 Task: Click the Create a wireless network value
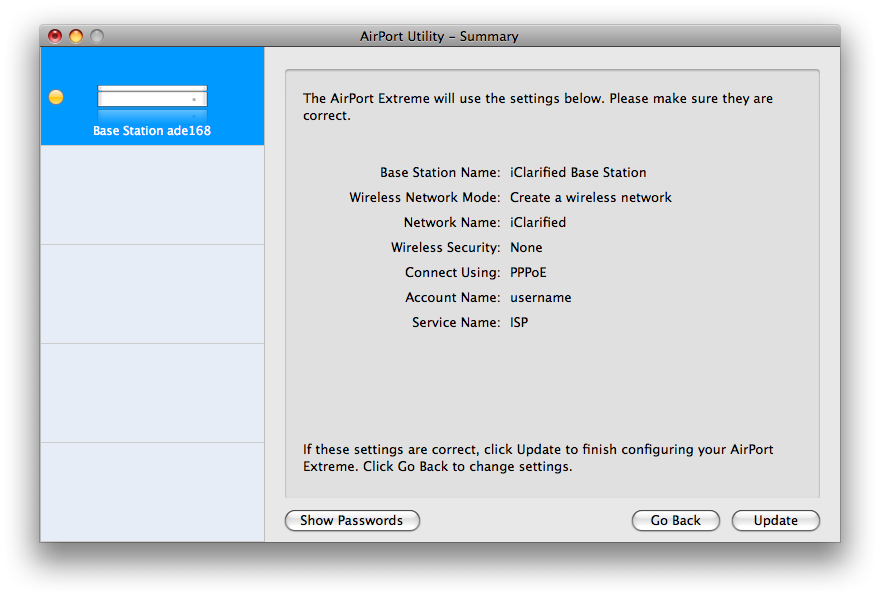coord(590,197)
